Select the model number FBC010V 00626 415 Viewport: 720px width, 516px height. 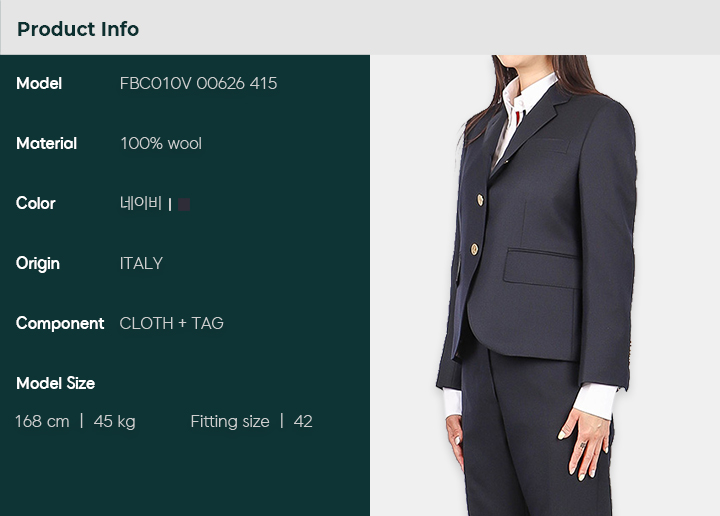pyautogui.click(x=198, y=84)
